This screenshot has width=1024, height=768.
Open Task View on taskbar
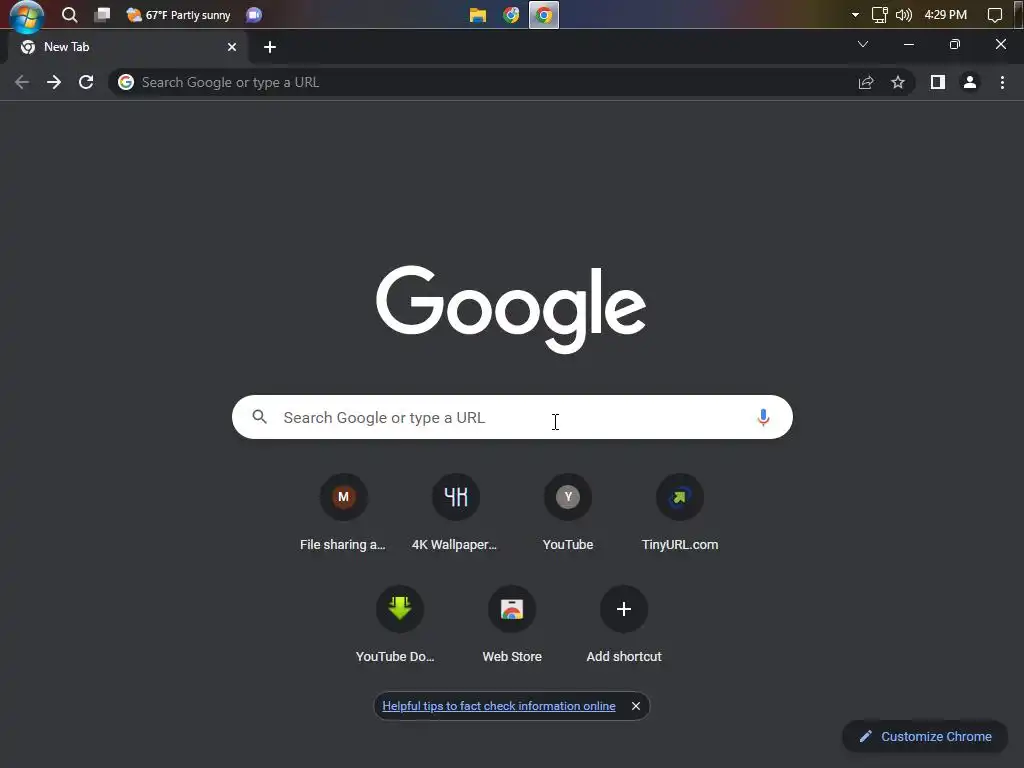pyautogui.click(x=102, y=15)
